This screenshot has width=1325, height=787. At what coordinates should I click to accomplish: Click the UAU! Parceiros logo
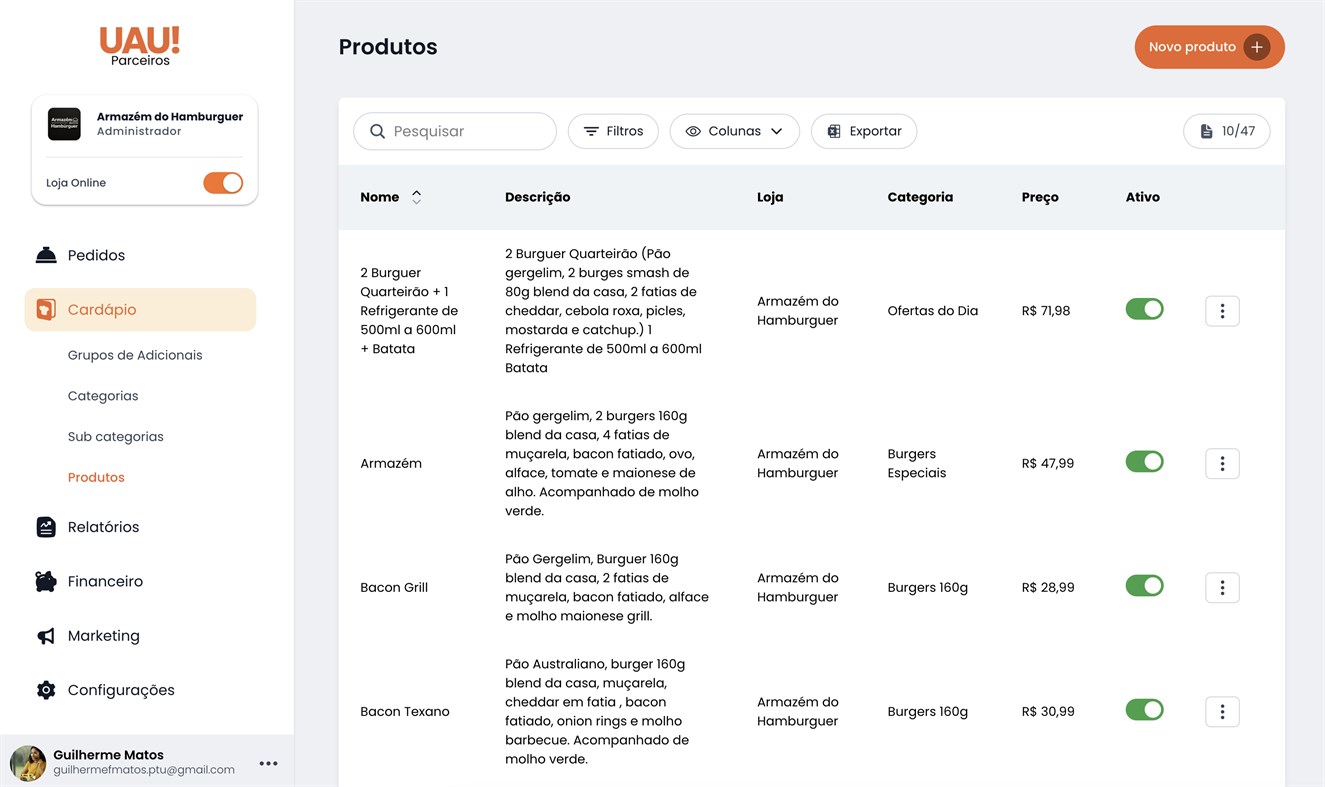click(x=140, y=46)
